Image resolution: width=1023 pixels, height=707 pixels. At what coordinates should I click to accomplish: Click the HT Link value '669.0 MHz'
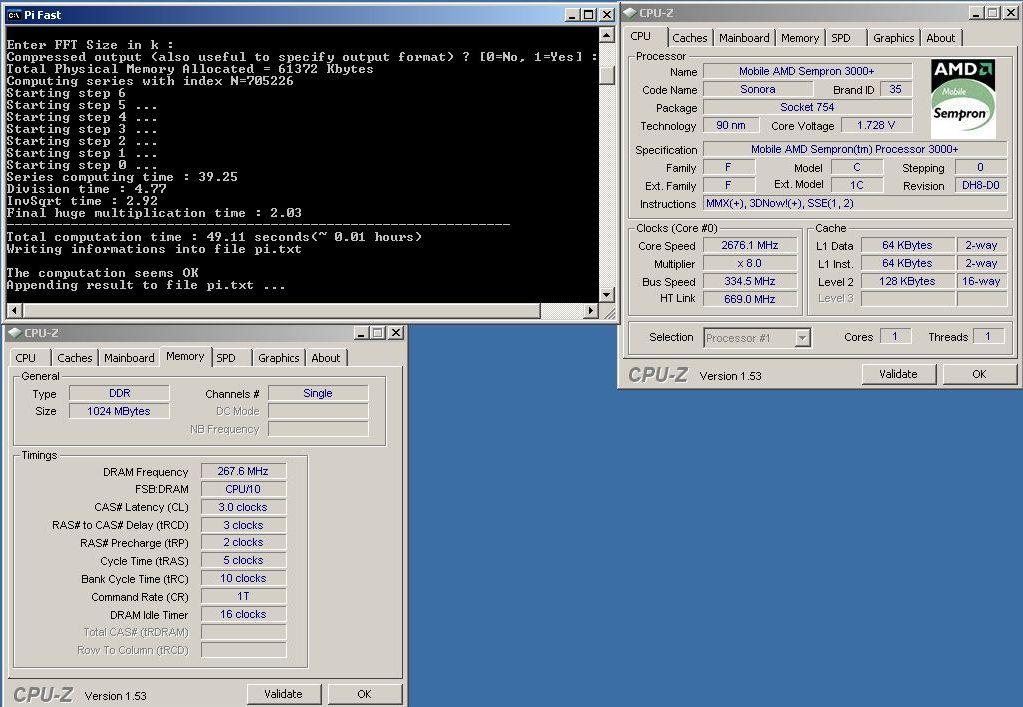750,299
